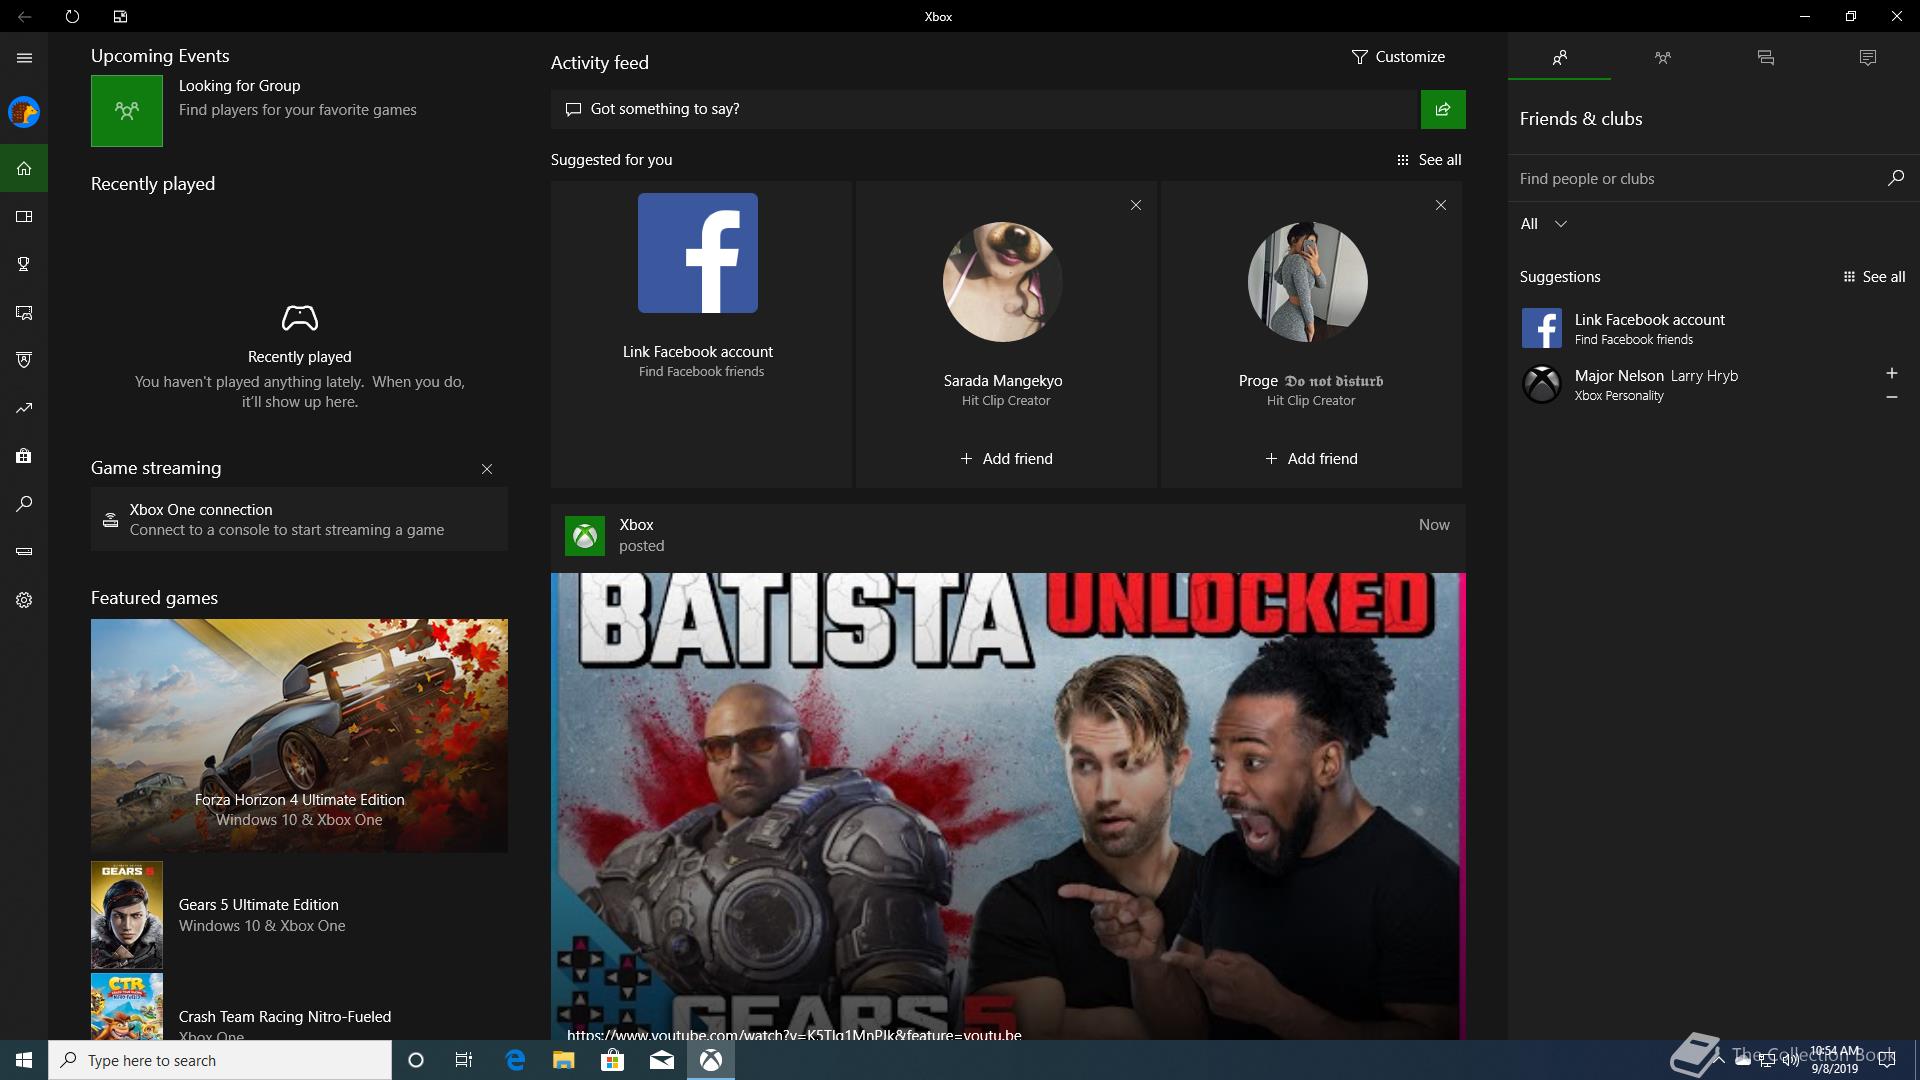Close the Game streaming section
1920x1080 pixels.
pyautogui.click(x=487, y=469)
